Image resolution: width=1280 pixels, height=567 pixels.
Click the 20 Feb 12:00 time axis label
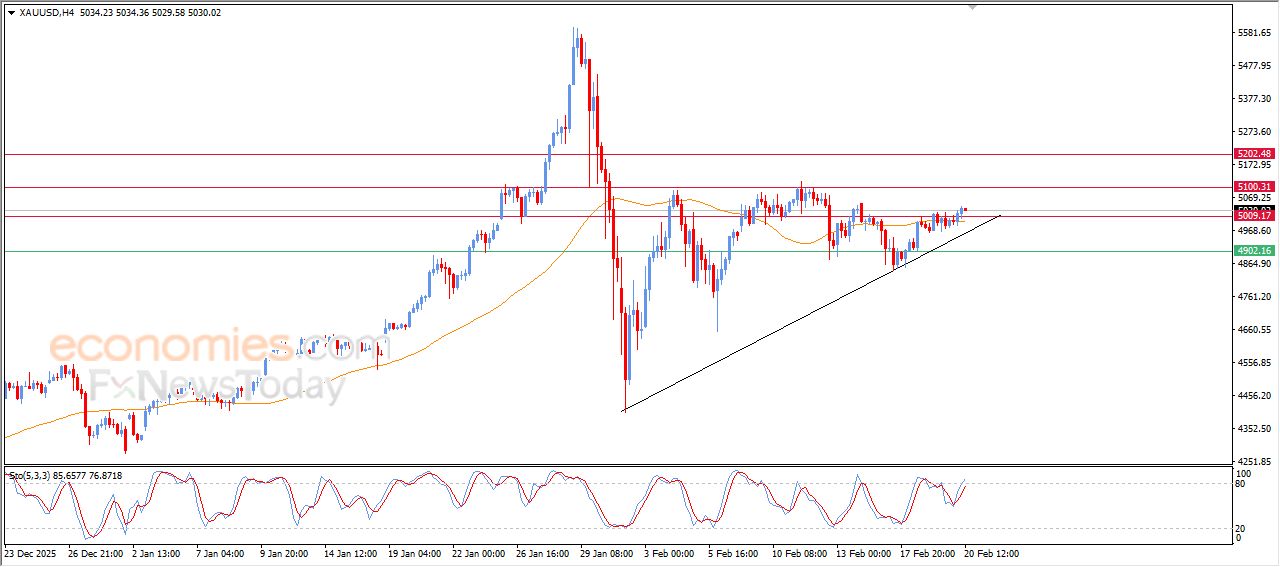pyautogui.click(x=990, y=552)
